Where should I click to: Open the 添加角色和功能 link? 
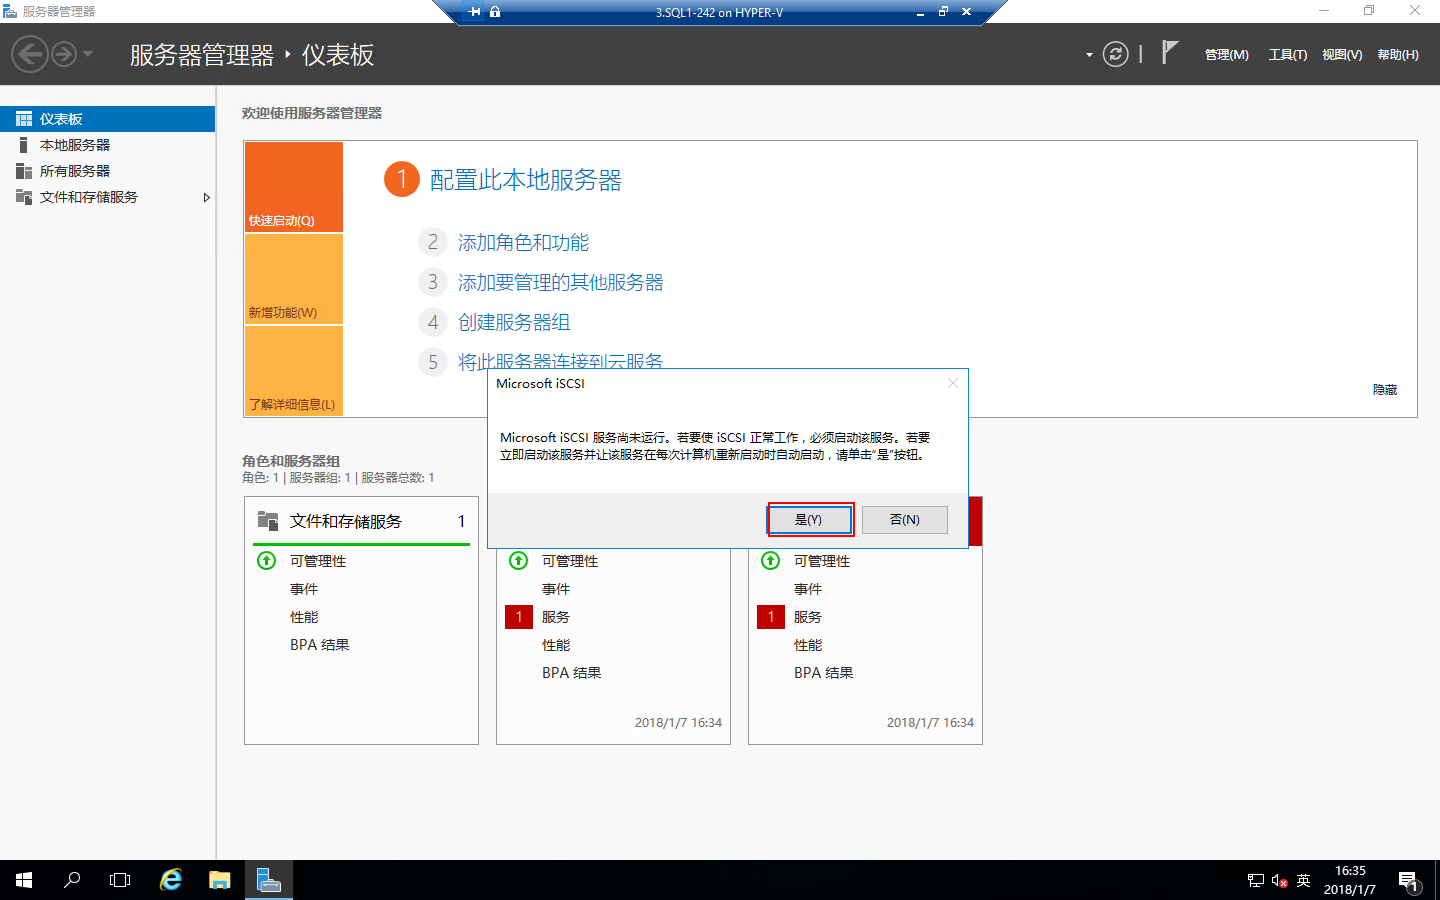pos(523,243)
